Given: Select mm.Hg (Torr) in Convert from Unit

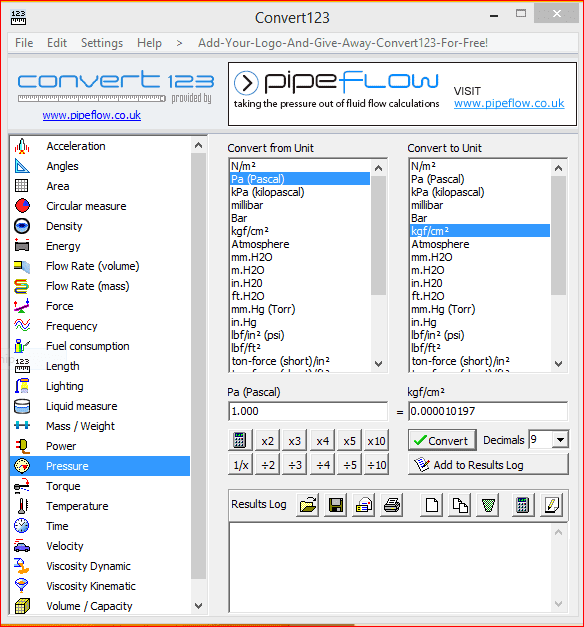Looking at the screenshot, I should (x=300, y=309).
